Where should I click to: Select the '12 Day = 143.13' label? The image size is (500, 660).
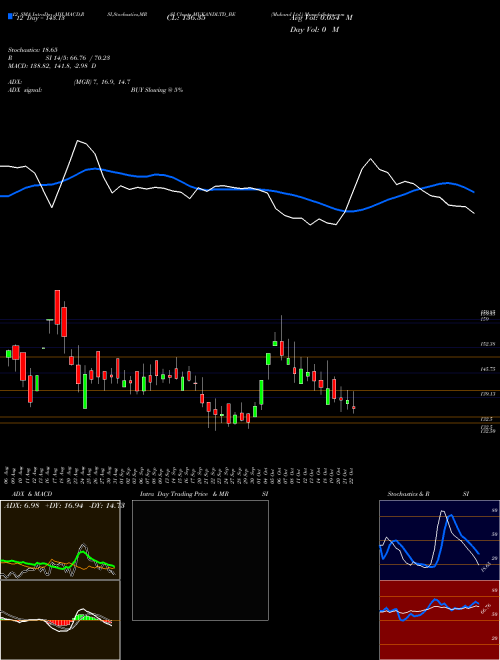[40, 18]
